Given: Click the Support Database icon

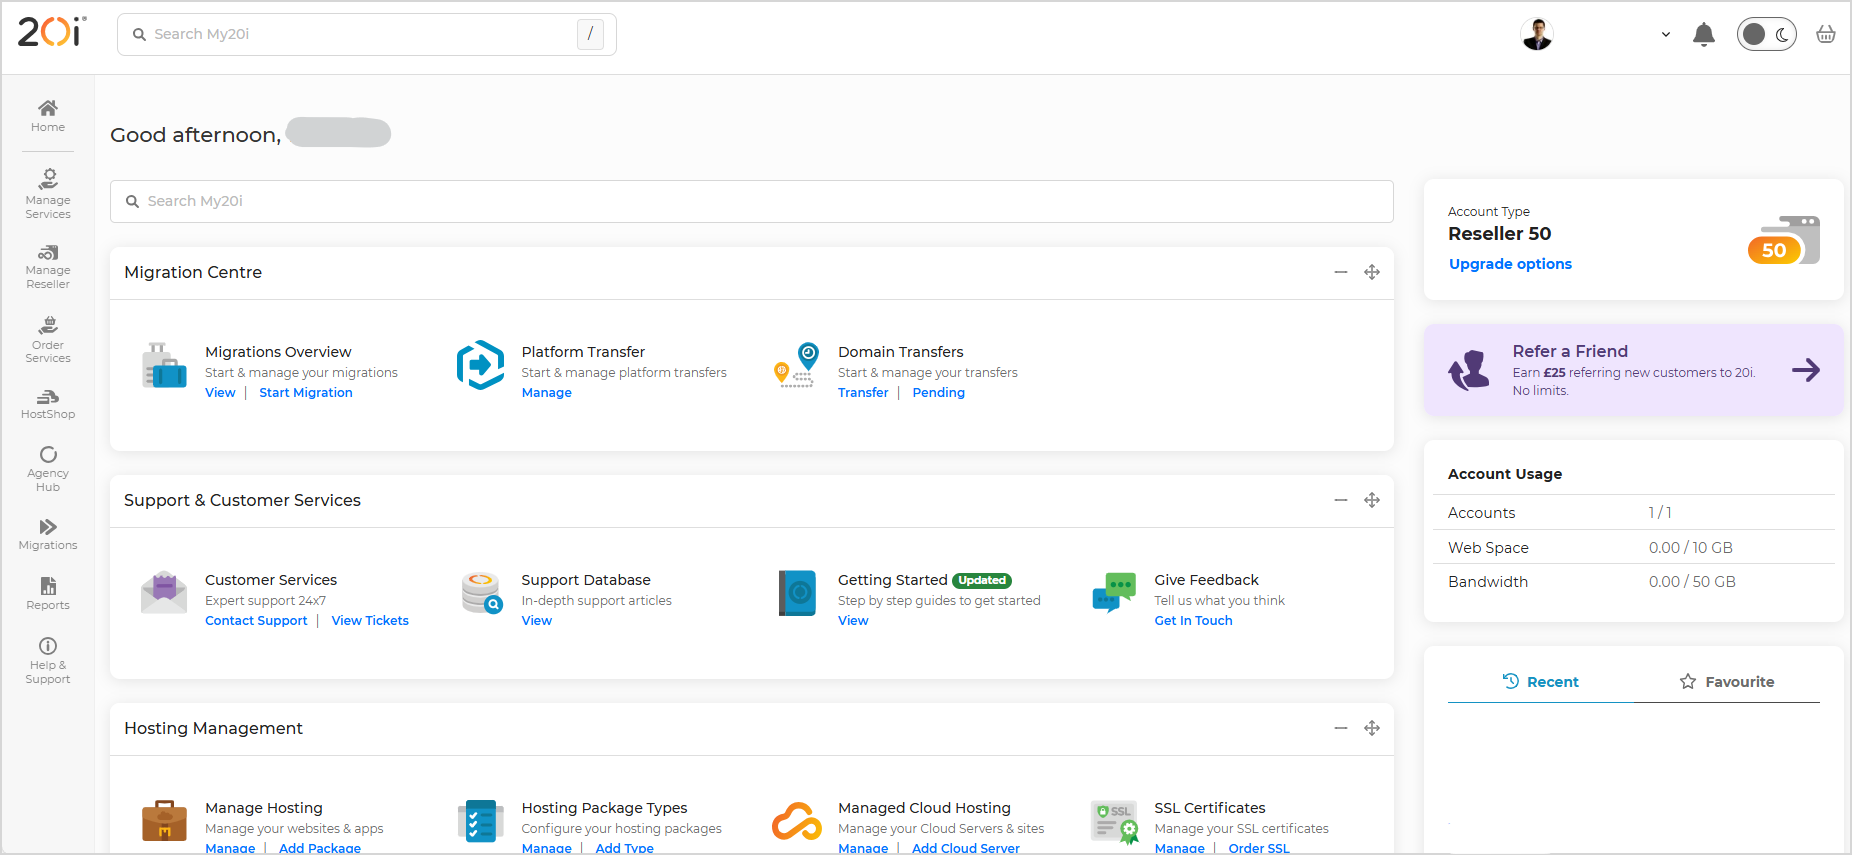Looking at the screenshot, I should click(481, 593).
